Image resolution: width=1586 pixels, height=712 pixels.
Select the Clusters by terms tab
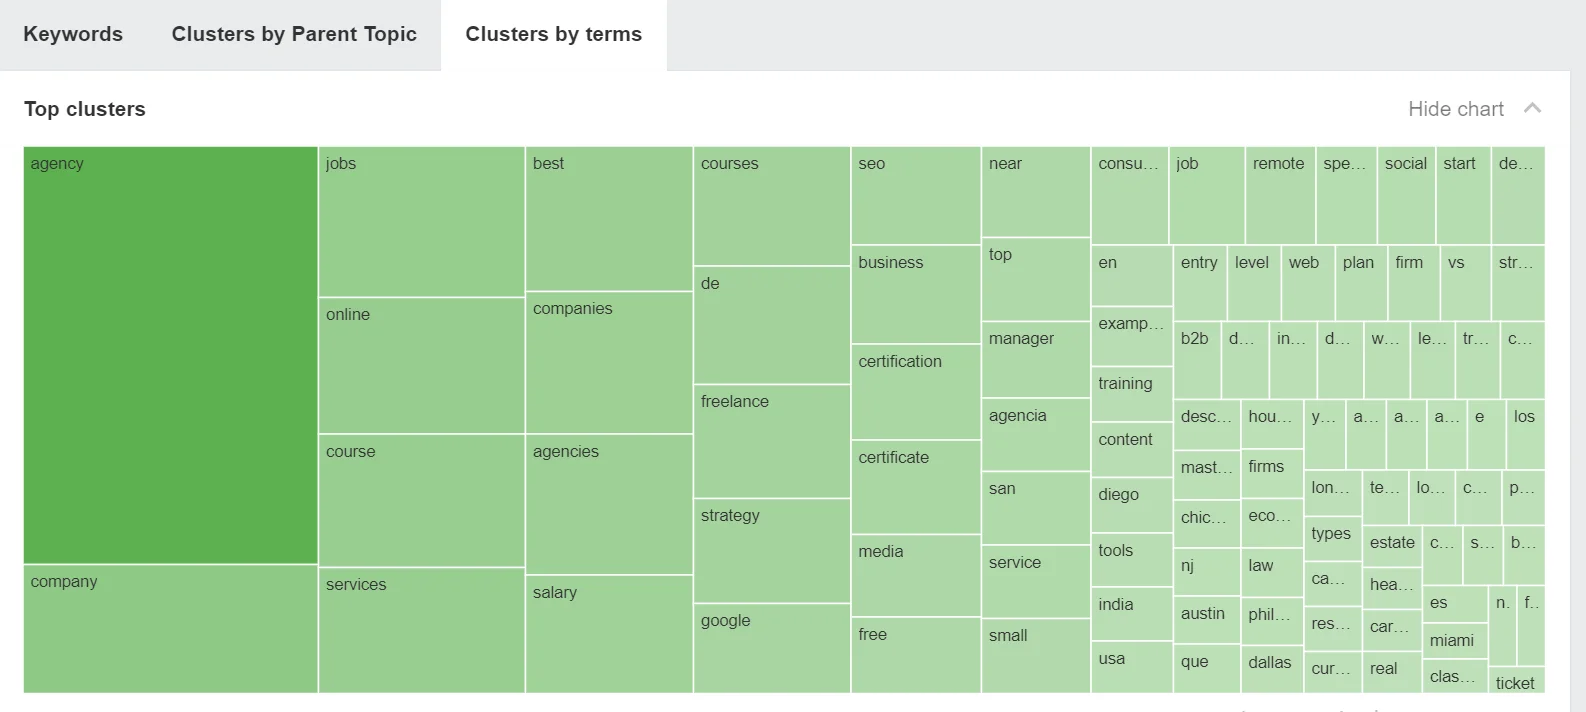553,33
